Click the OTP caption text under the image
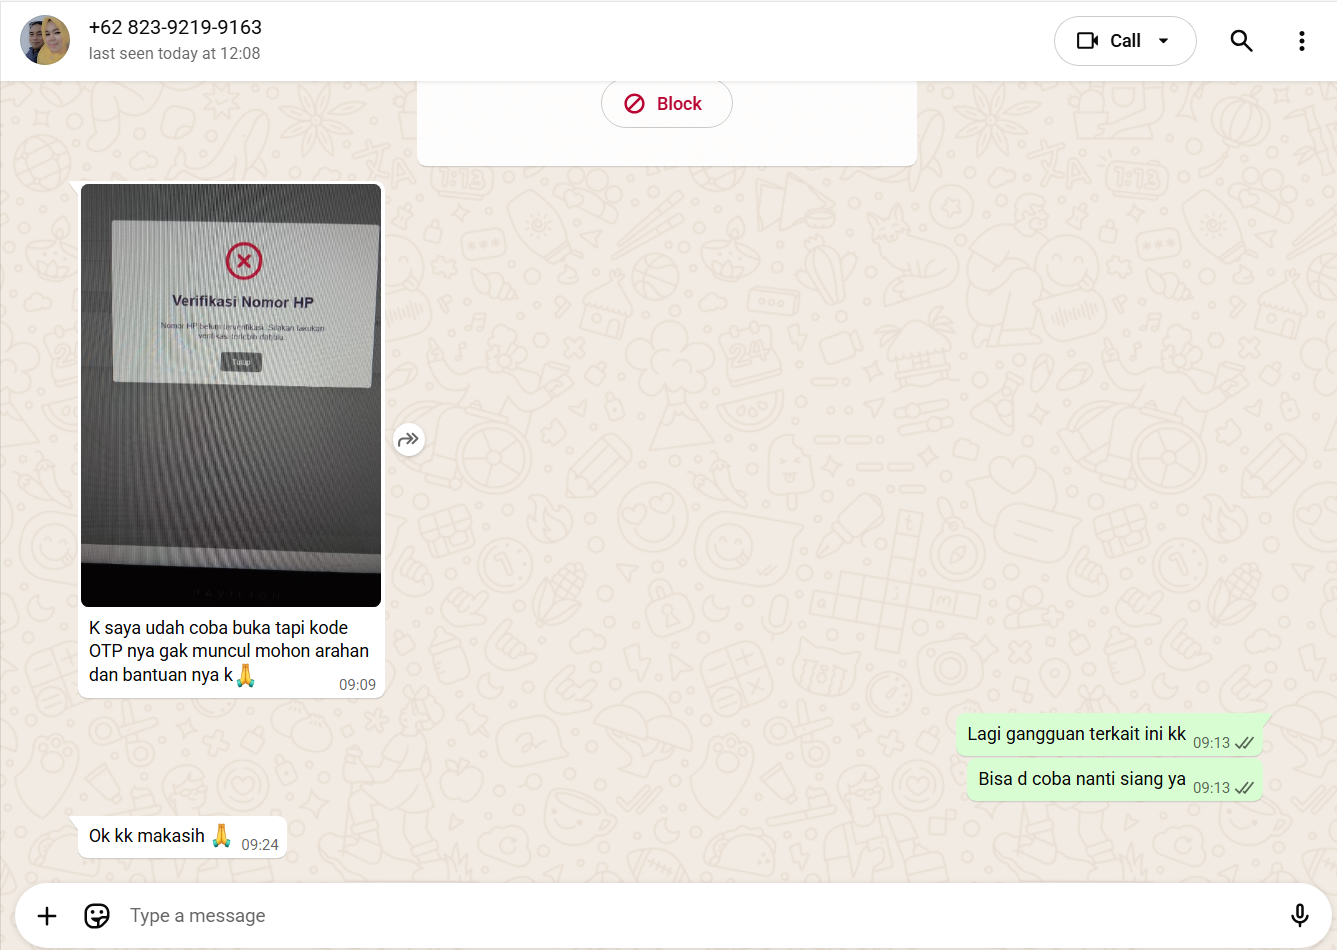Viewport: 1337px width, 950px height. (228, 651)
